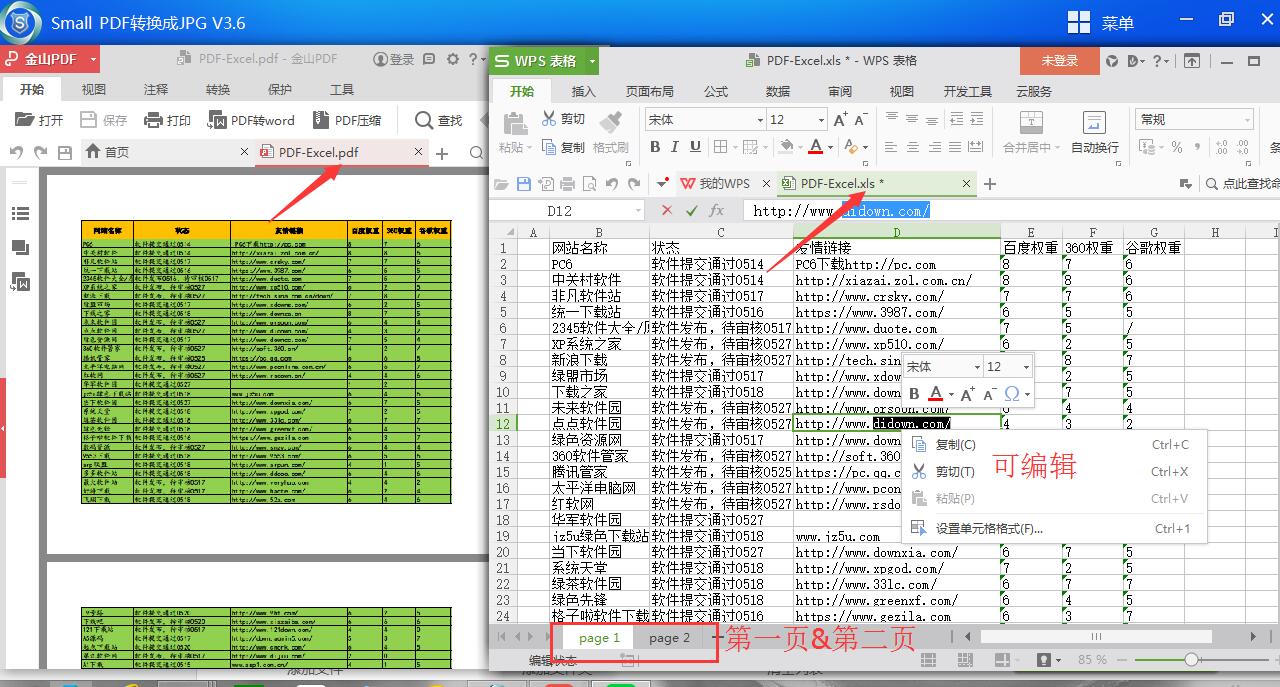
Task: Toggle Bold in the floating mini toolbar
Action: pyautogui.click(x=914, y=394)
